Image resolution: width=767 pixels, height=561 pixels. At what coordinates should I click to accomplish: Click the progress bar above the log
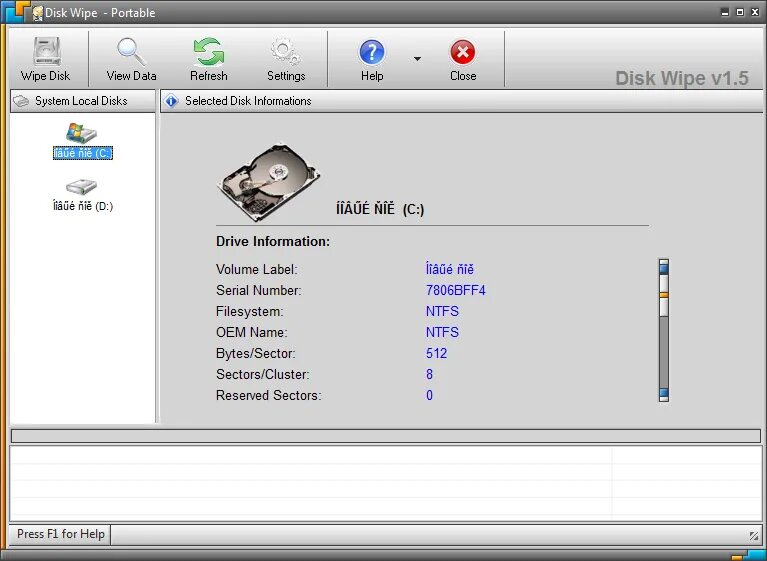[x=385, y=436]
